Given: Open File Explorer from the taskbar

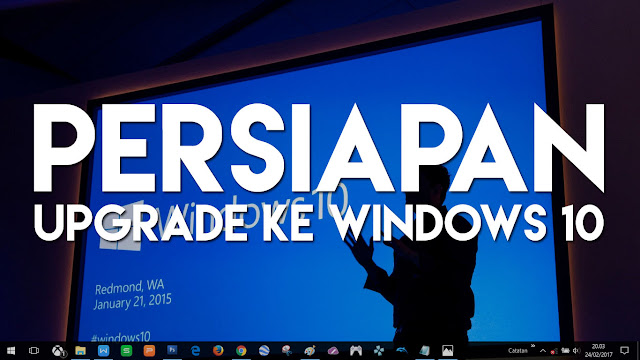Looking at the screenshot, I should (80, 351).
